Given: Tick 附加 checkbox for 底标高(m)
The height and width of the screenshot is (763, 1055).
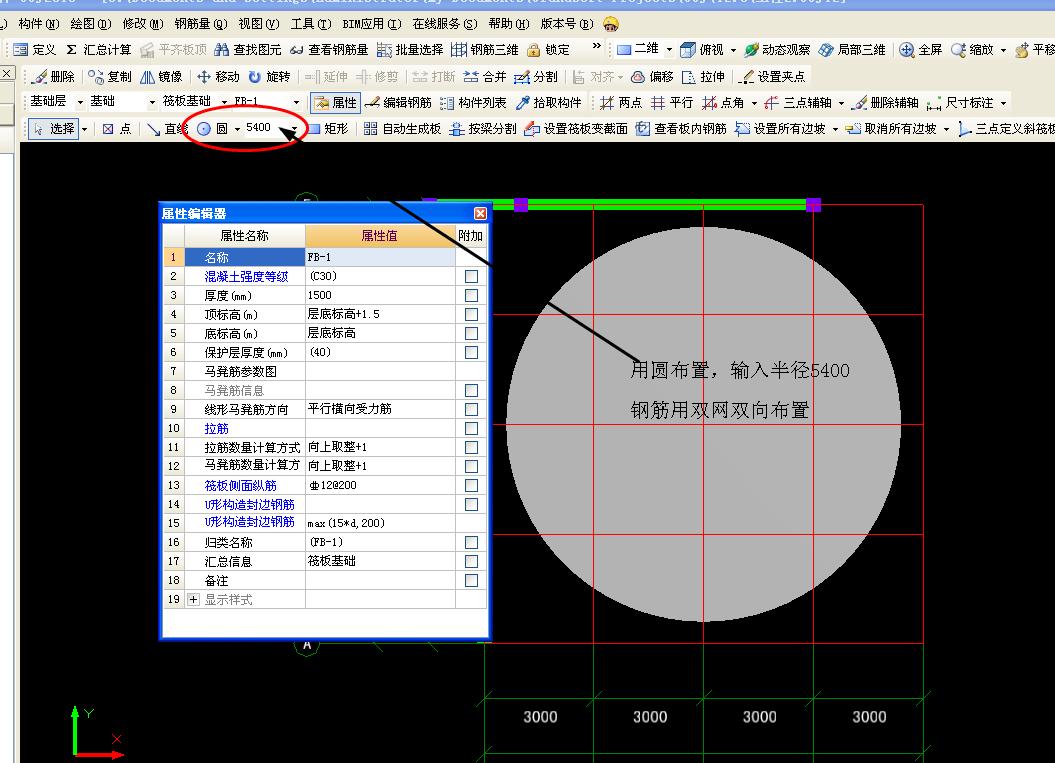Looking at the screenshot, I should [471, 334].
